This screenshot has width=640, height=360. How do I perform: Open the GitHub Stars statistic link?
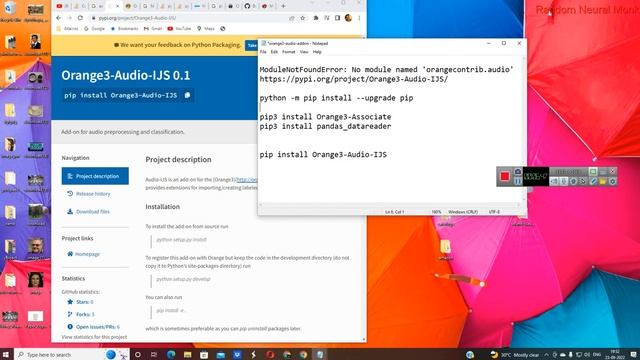click(x=80, y=302)
